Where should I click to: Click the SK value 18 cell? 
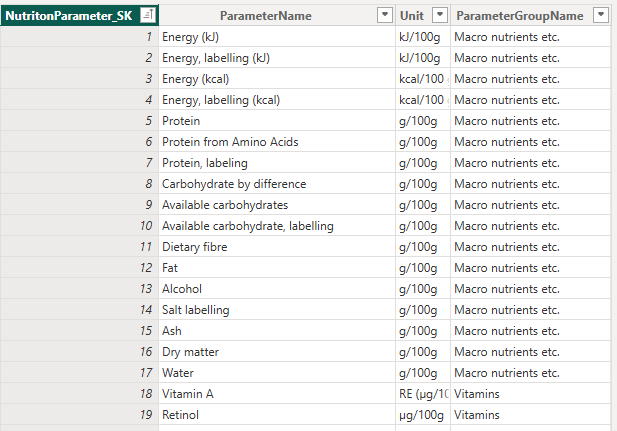point(79,394)
